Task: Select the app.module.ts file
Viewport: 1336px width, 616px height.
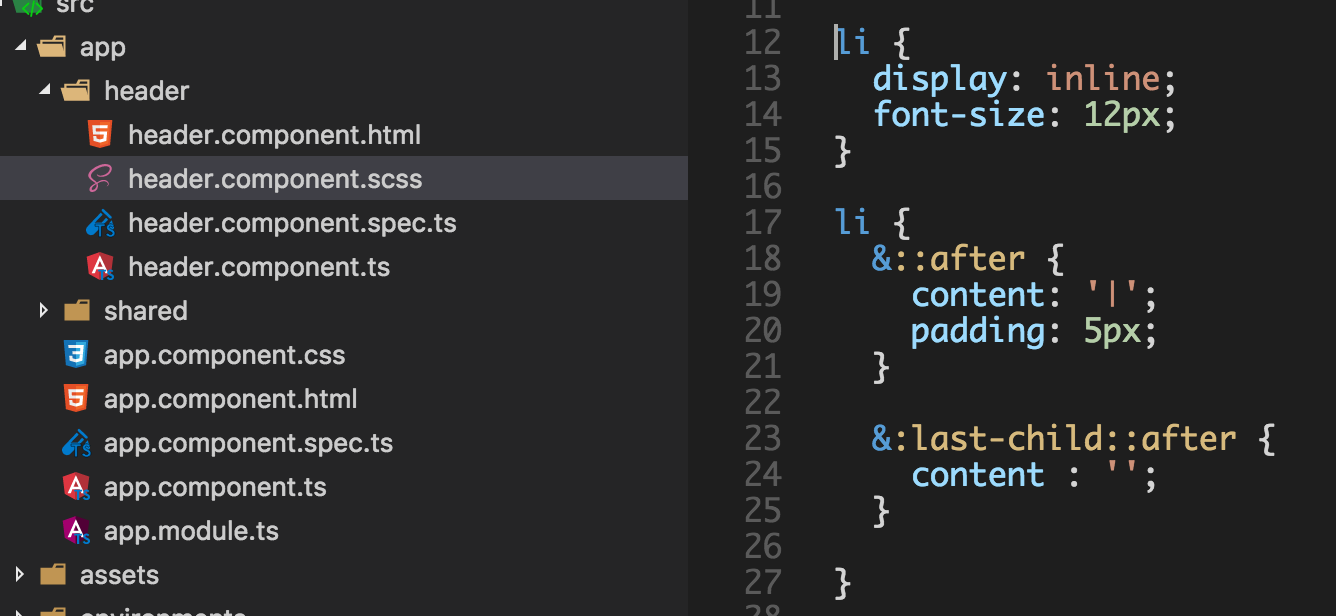Action: [191, 530]
